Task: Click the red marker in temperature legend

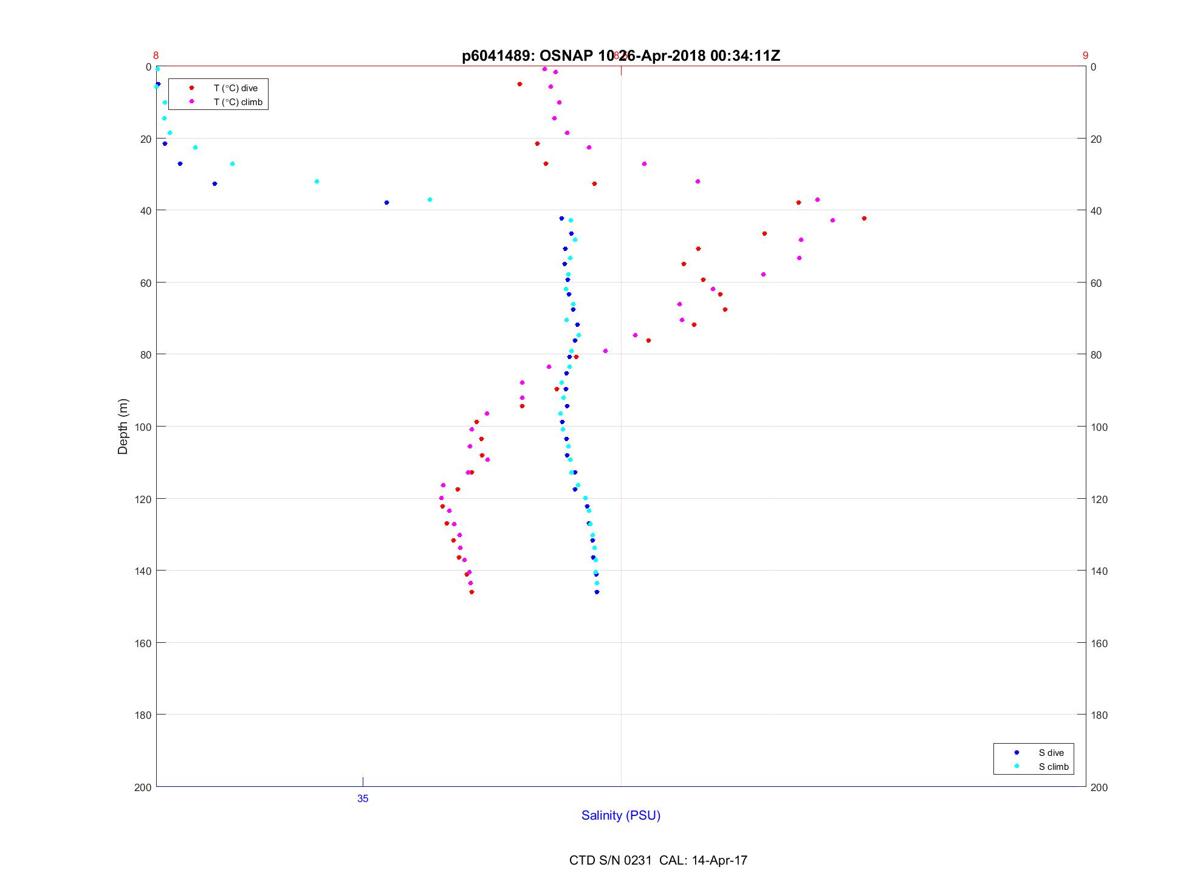Action: point(192,88)
